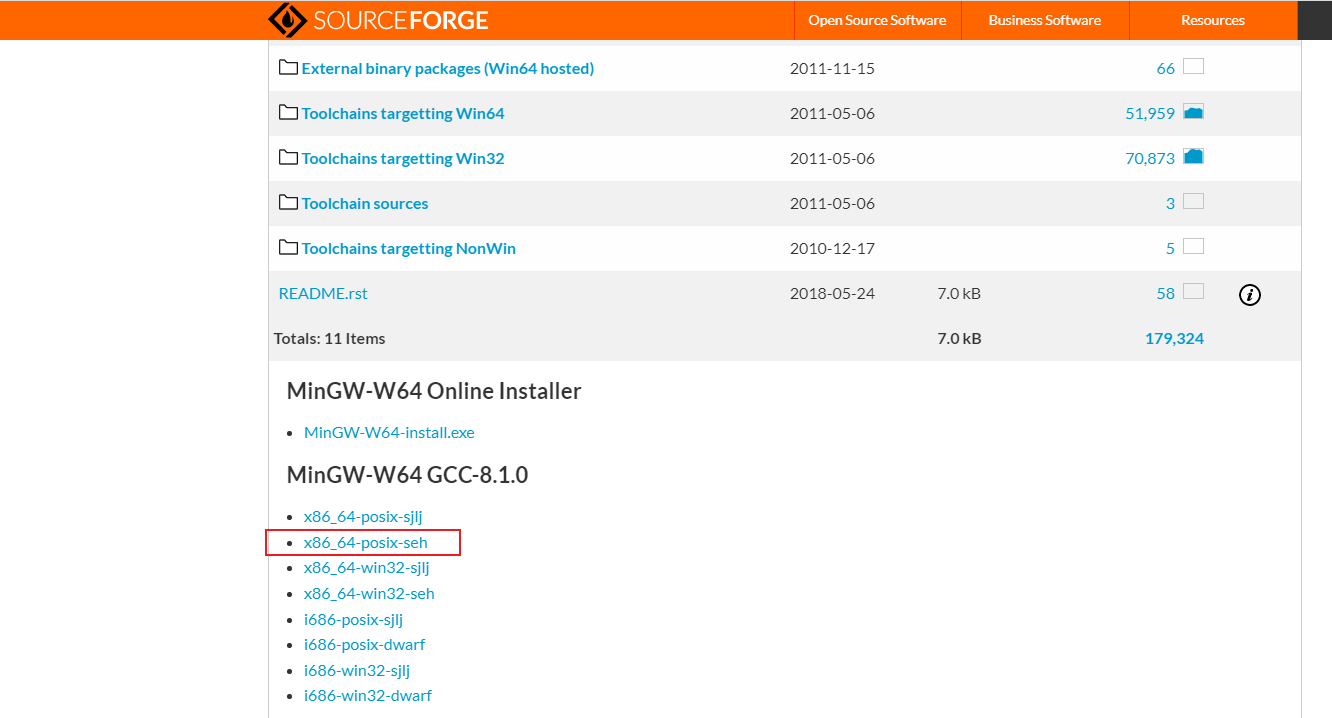
Task: Open Toolchains targetting NonWin folder link
Action: 409,248
